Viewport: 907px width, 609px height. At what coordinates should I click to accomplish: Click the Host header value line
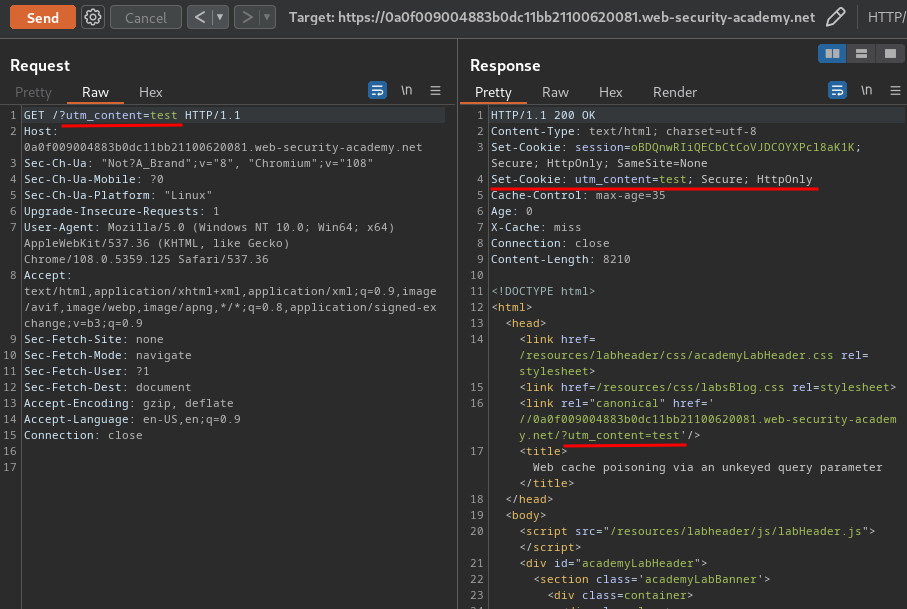pyautogui.click(x=223, y=147)
